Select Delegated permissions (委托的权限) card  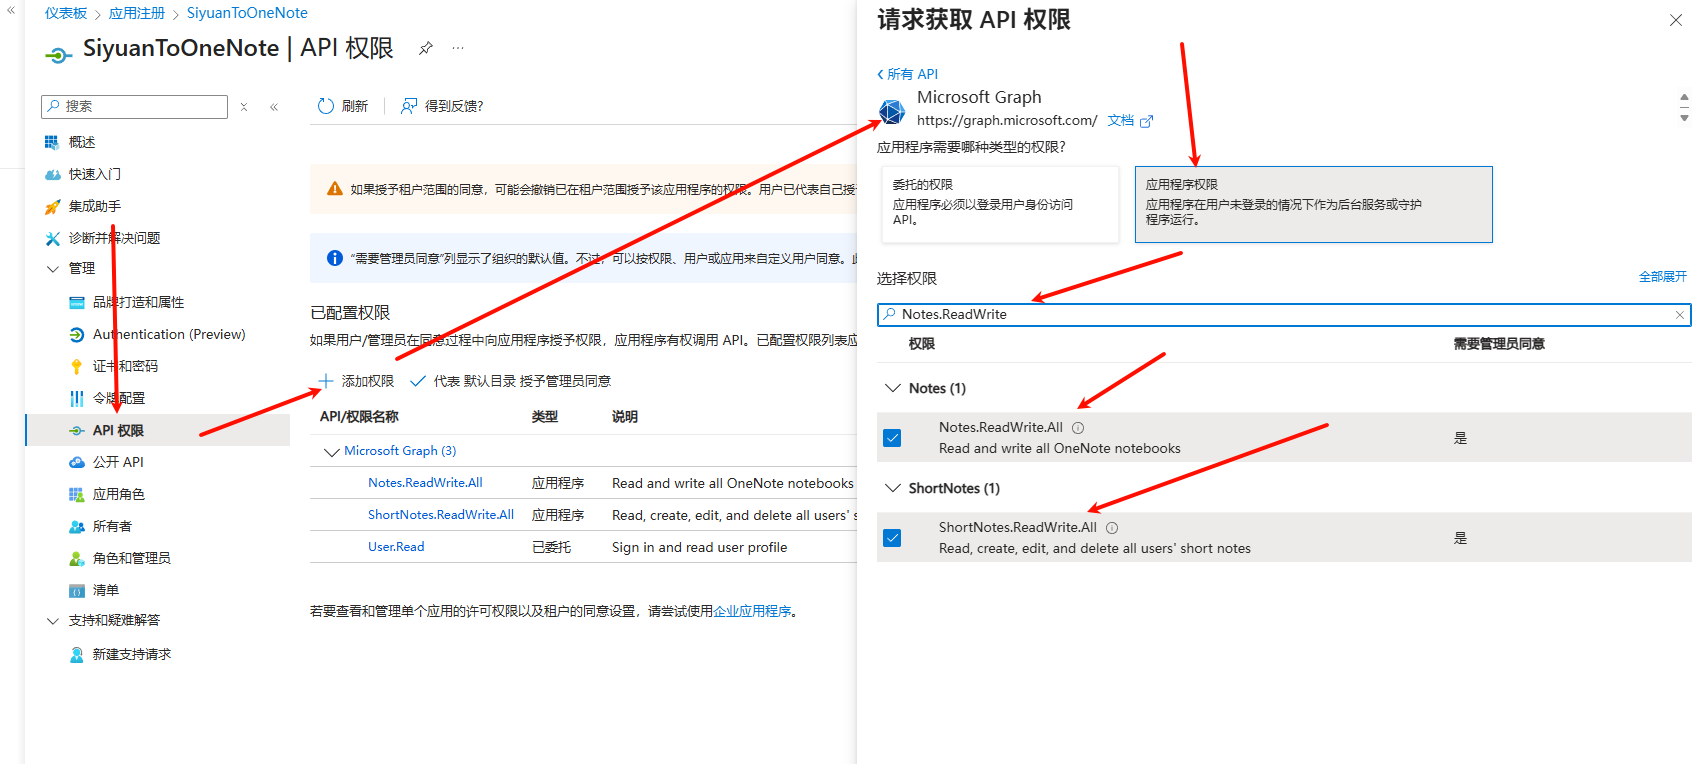[1000, 204]
